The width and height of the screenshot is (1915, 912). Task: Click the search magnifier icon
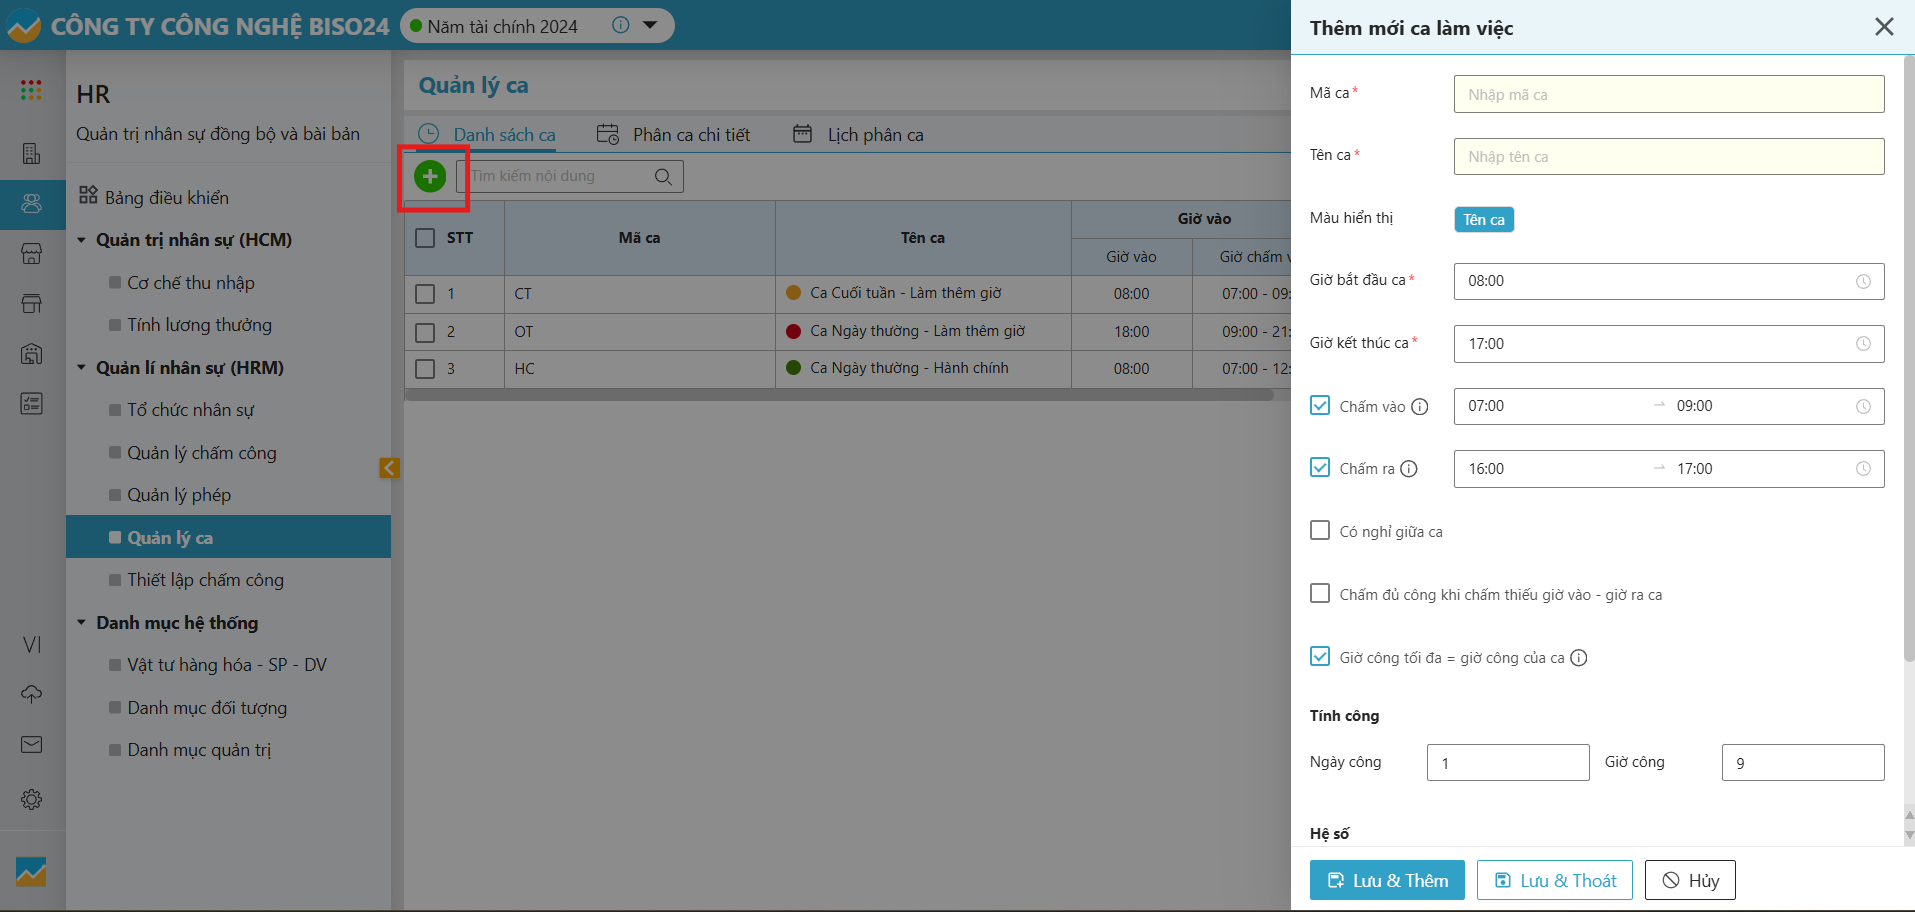tap(663, 177)
